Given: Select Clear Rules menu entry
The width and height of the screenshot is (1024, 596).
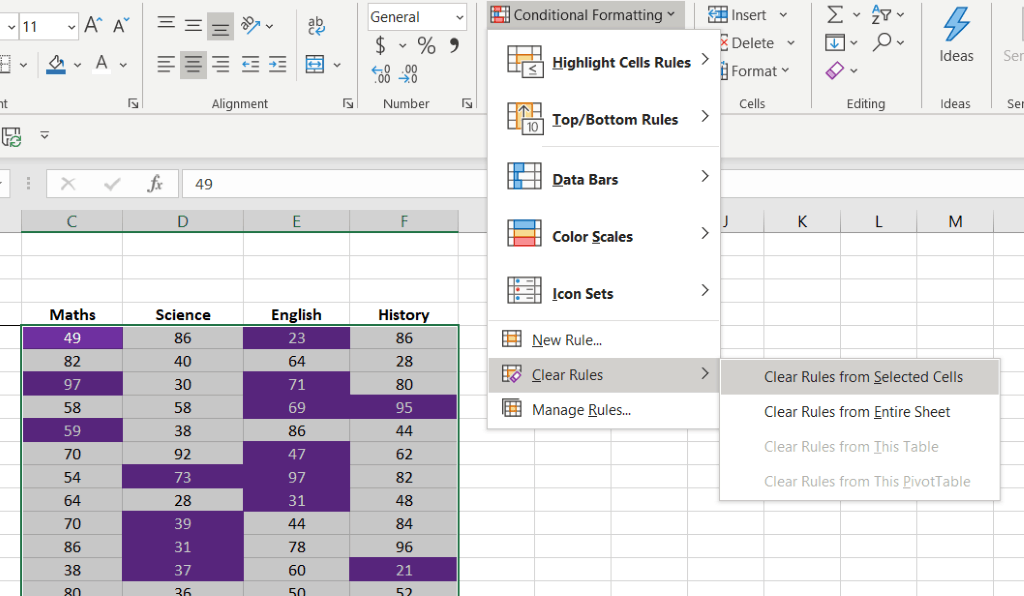Looking at the screenshot, I should coord(604,375).
